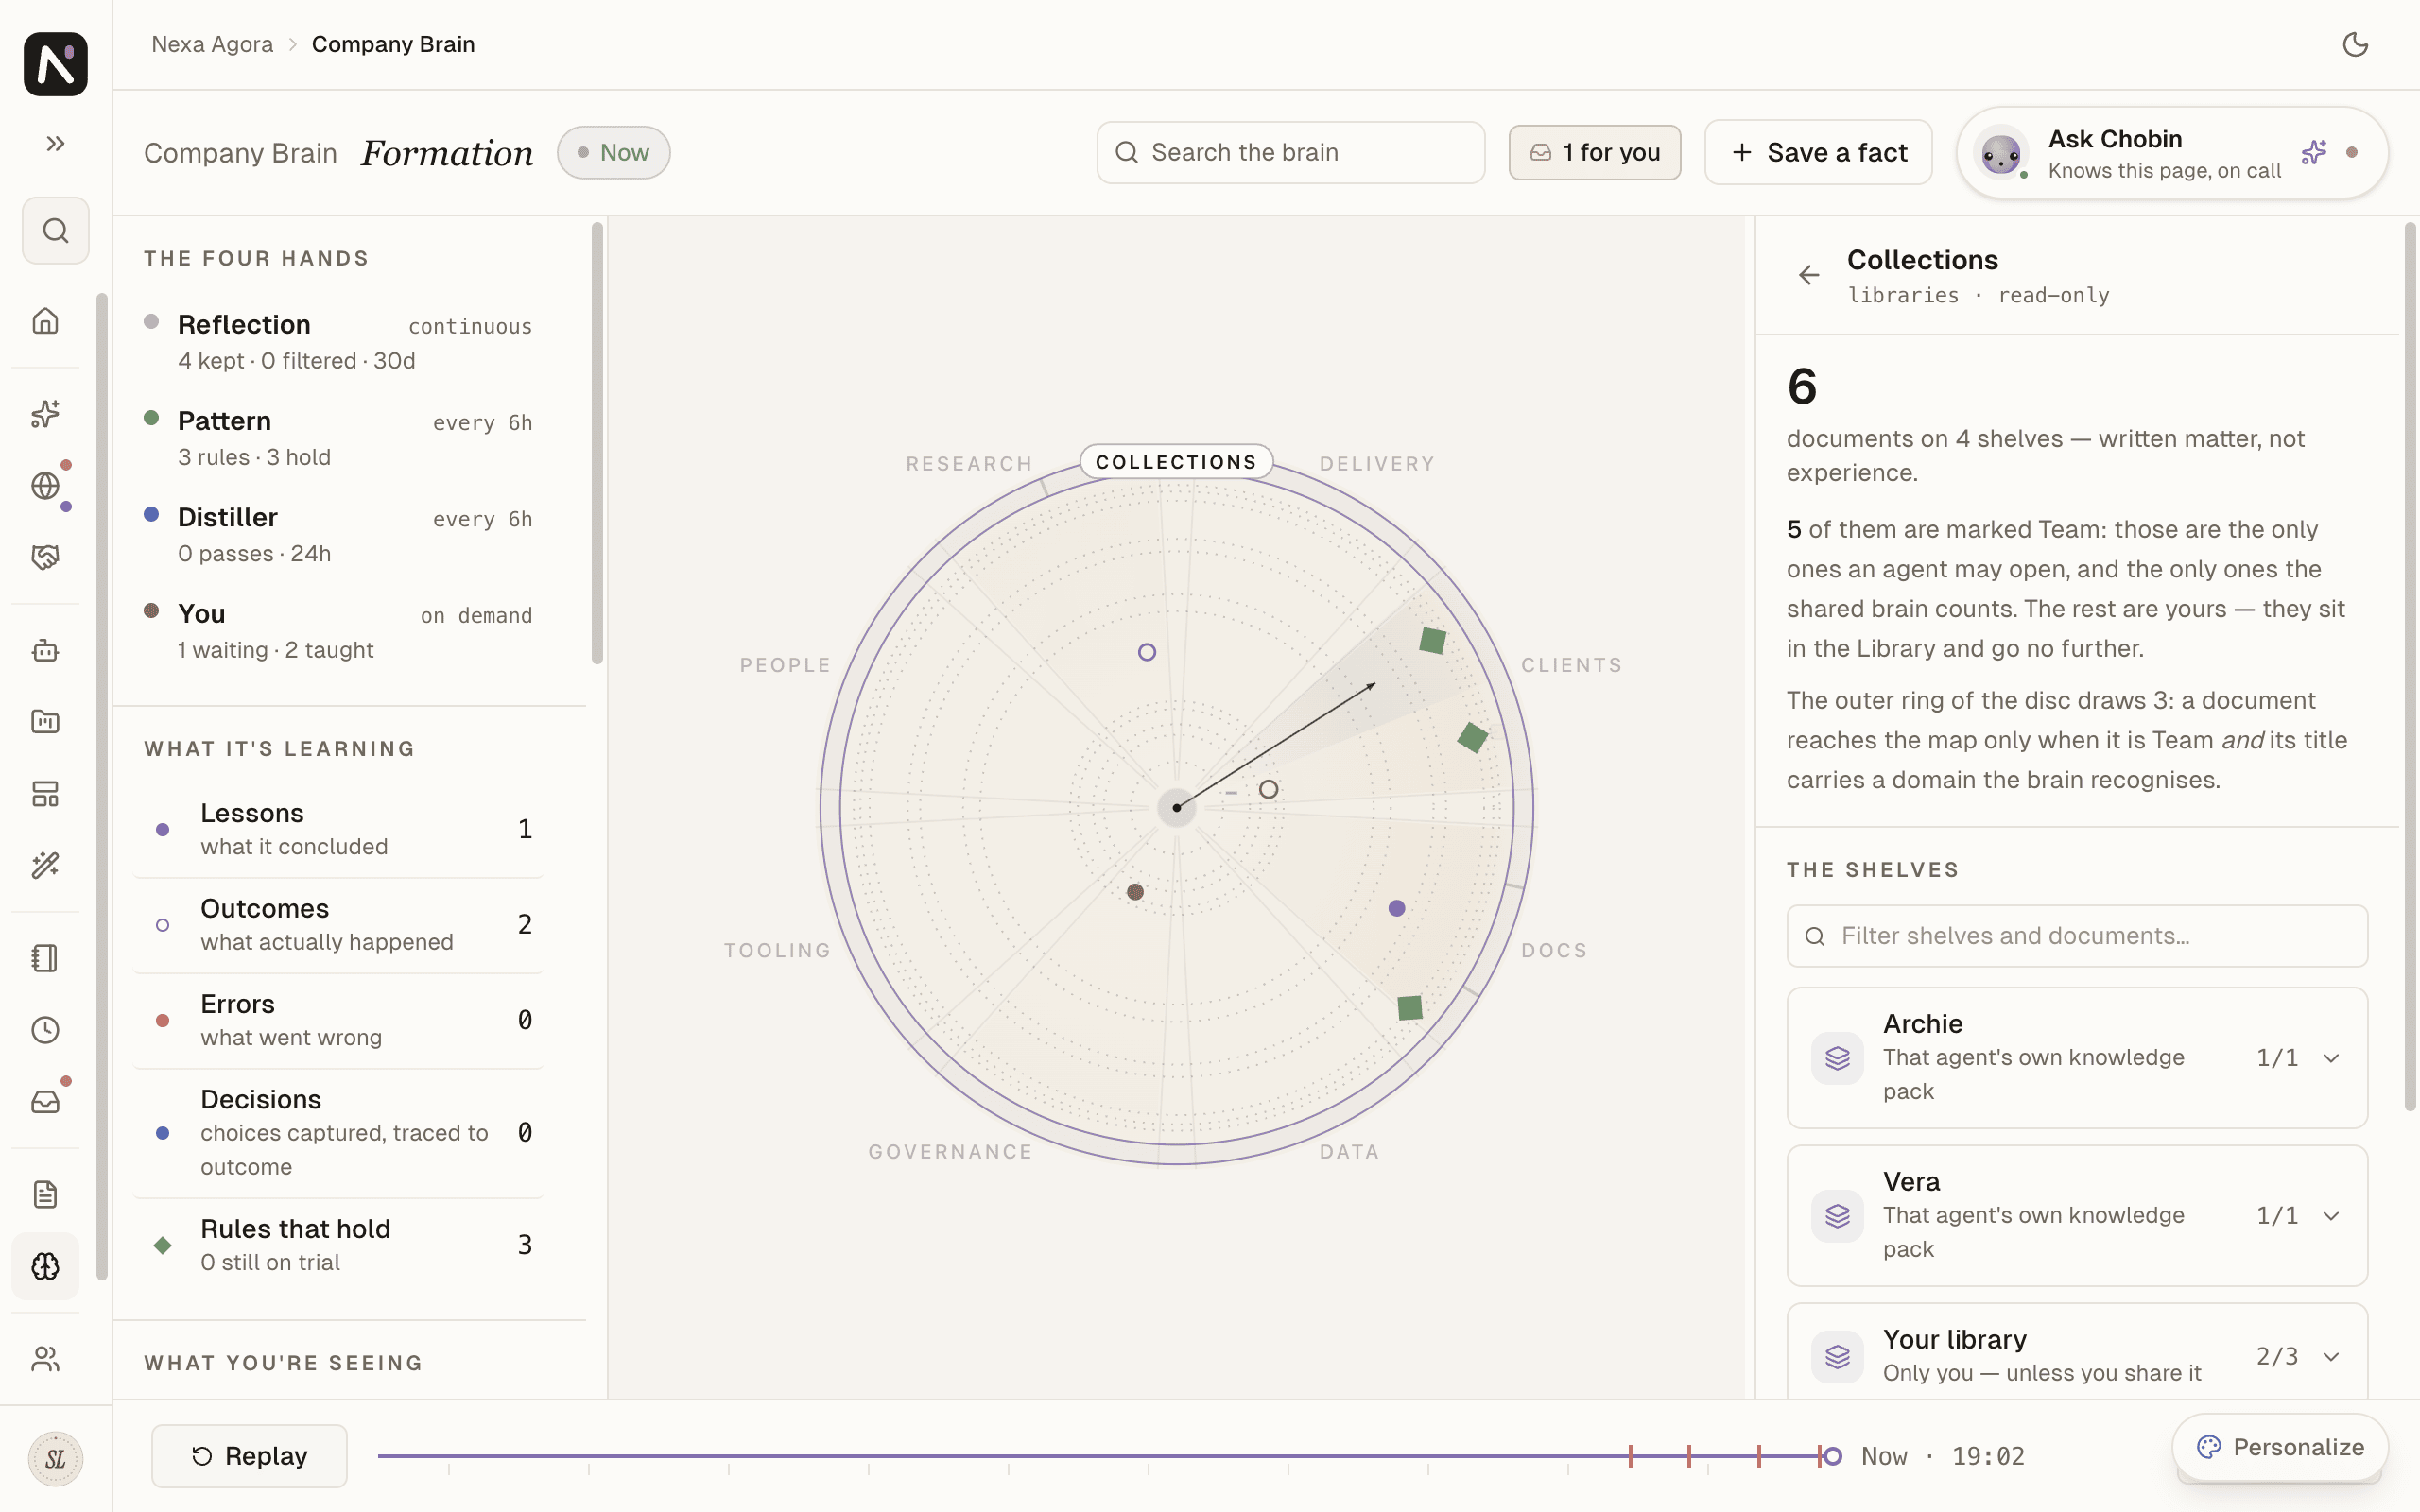This screenshot has width=2420, height=1512.
Task: Open the notebook icon in sidebar
Action: 45,958
